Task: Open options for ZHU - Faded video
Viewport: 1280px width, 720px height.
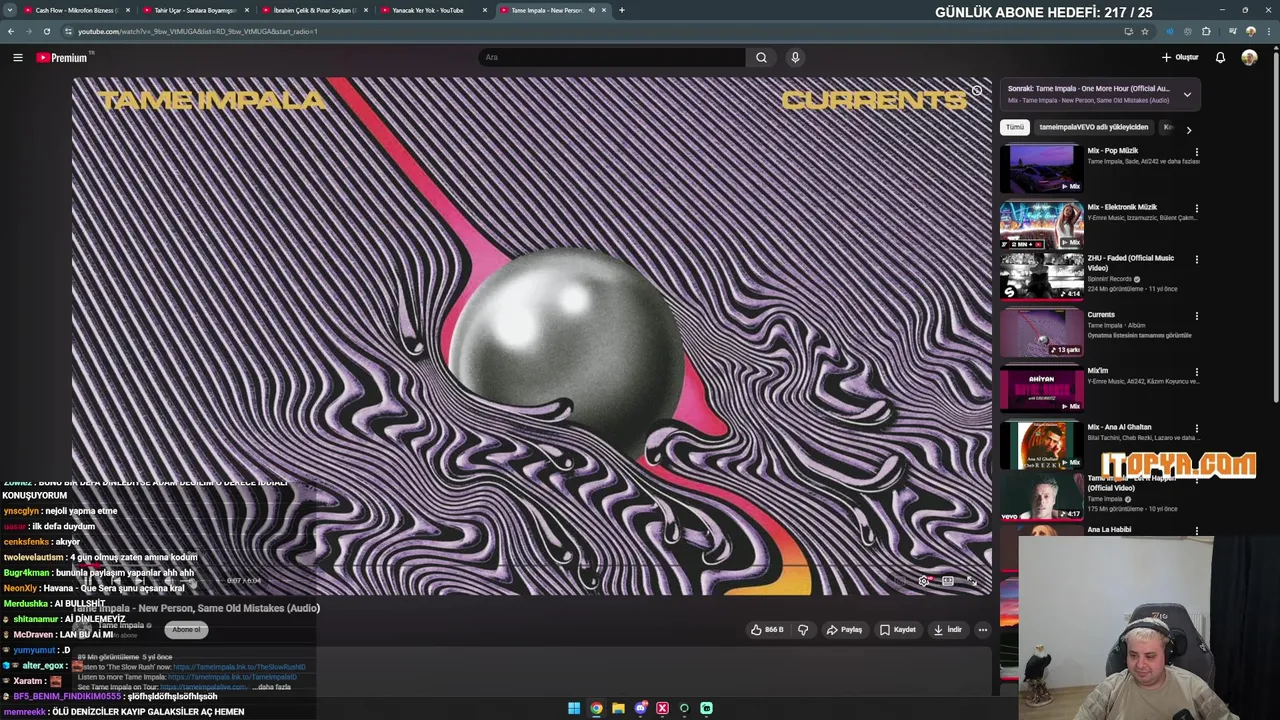Action: 1196,260
